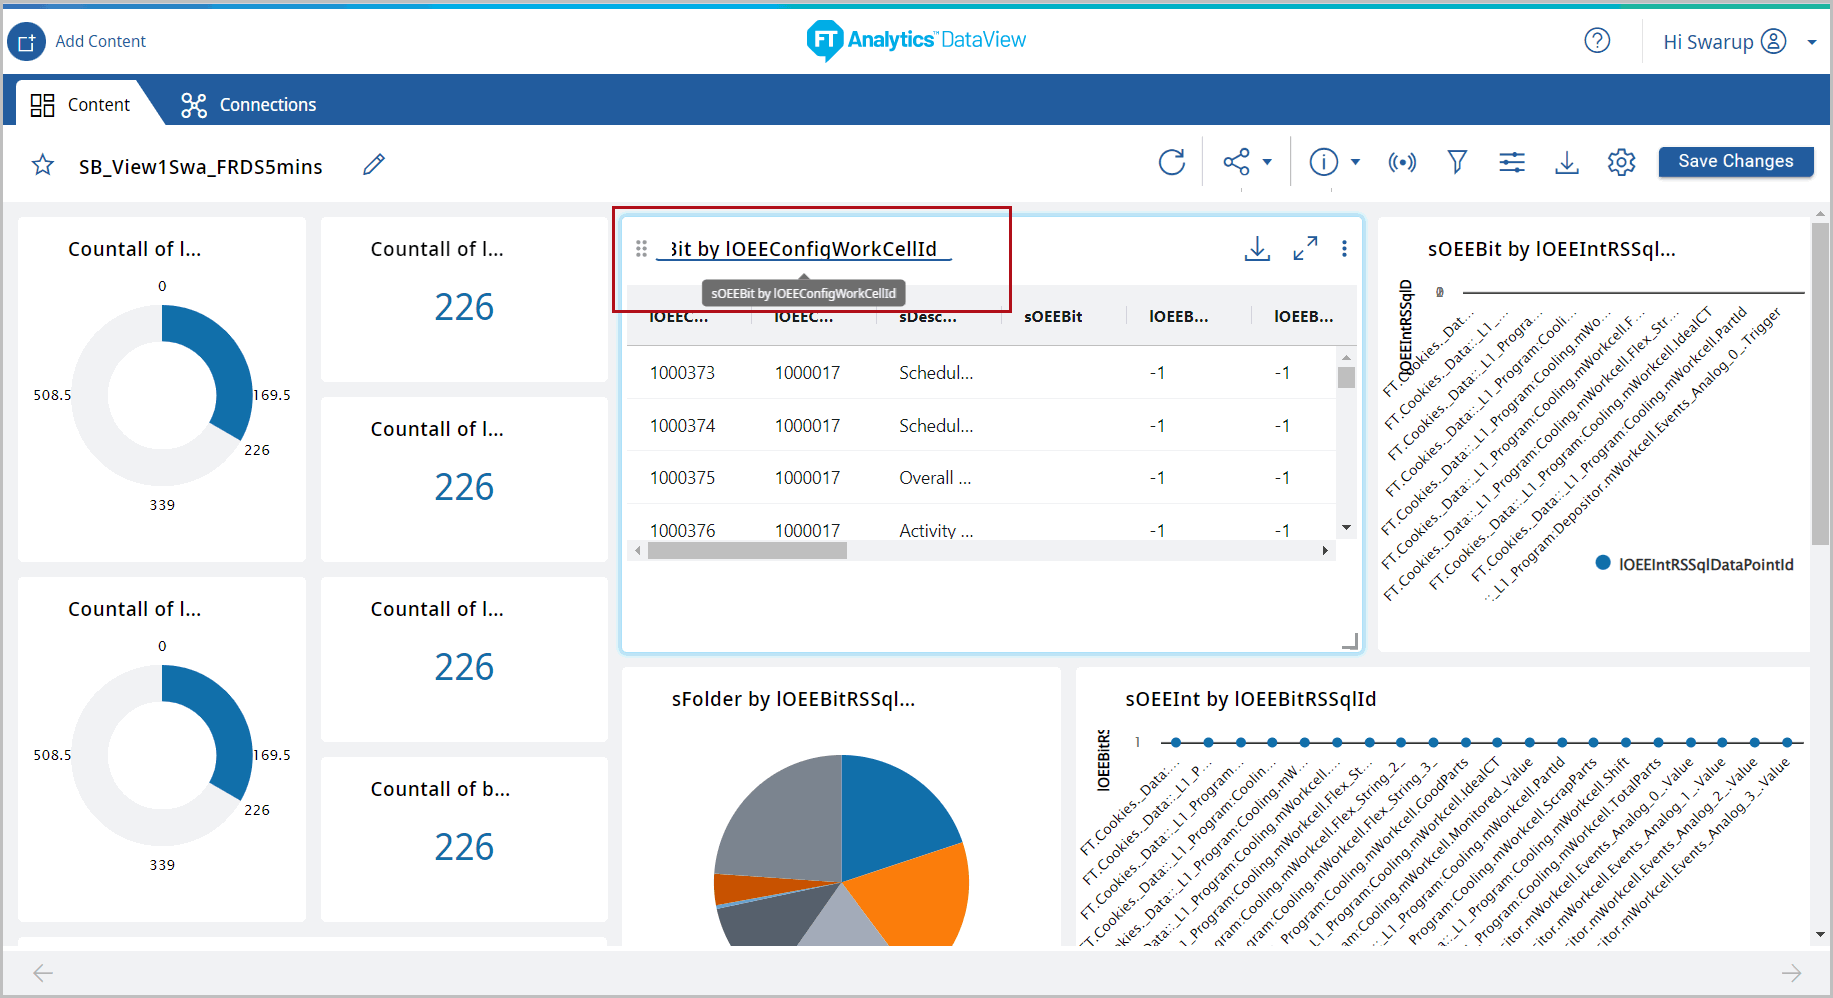Expand the share dropdown arrow
Image resolution: width=1833 pixels, height=998 pixels.
coord(1267,162)
